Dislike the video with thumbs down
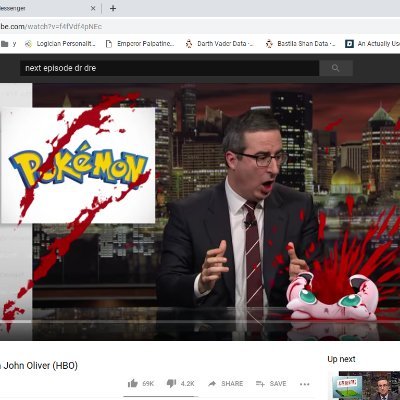This screenshot has height=400, width=400. coord(171,384)
